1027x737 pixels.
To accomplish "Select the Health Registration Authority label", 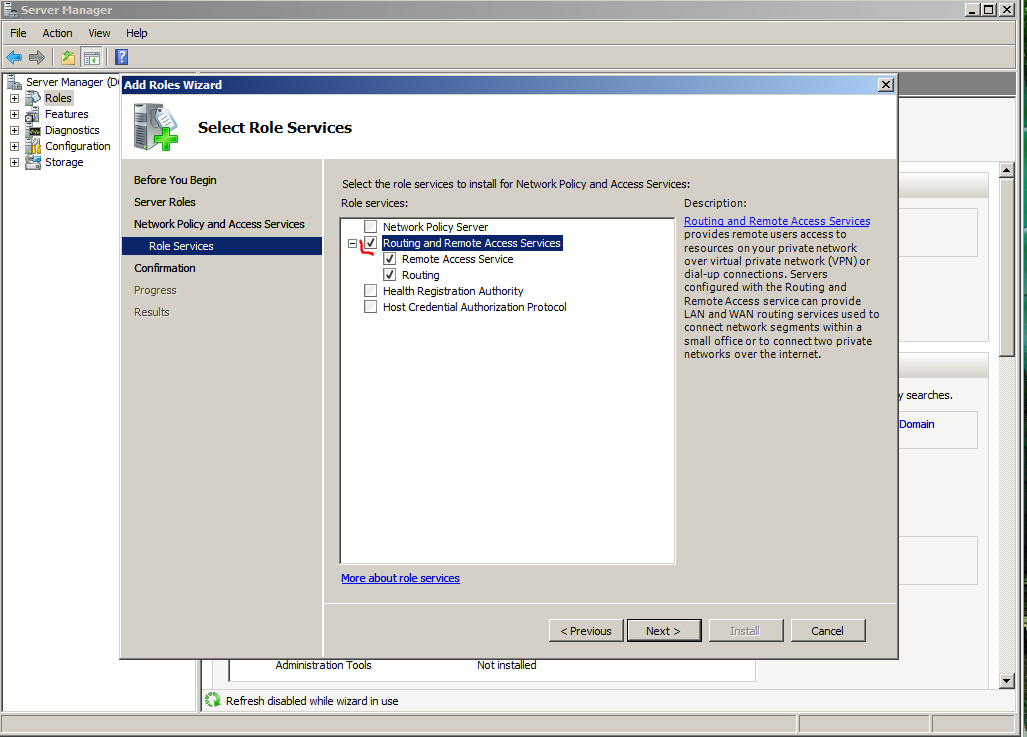I will pyautogui.click(x=453, y=291).
